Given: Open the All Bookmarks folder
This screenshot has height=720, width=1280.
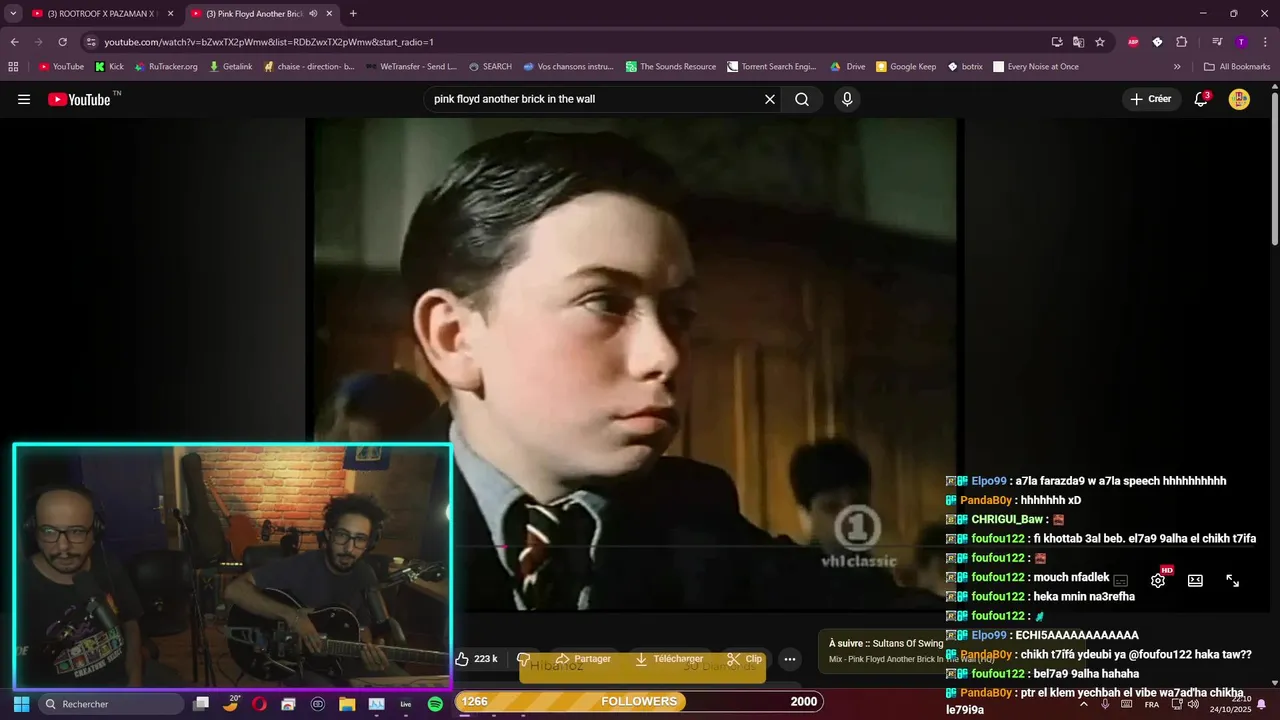Looking at the screenshot, I should point(1237,67).
